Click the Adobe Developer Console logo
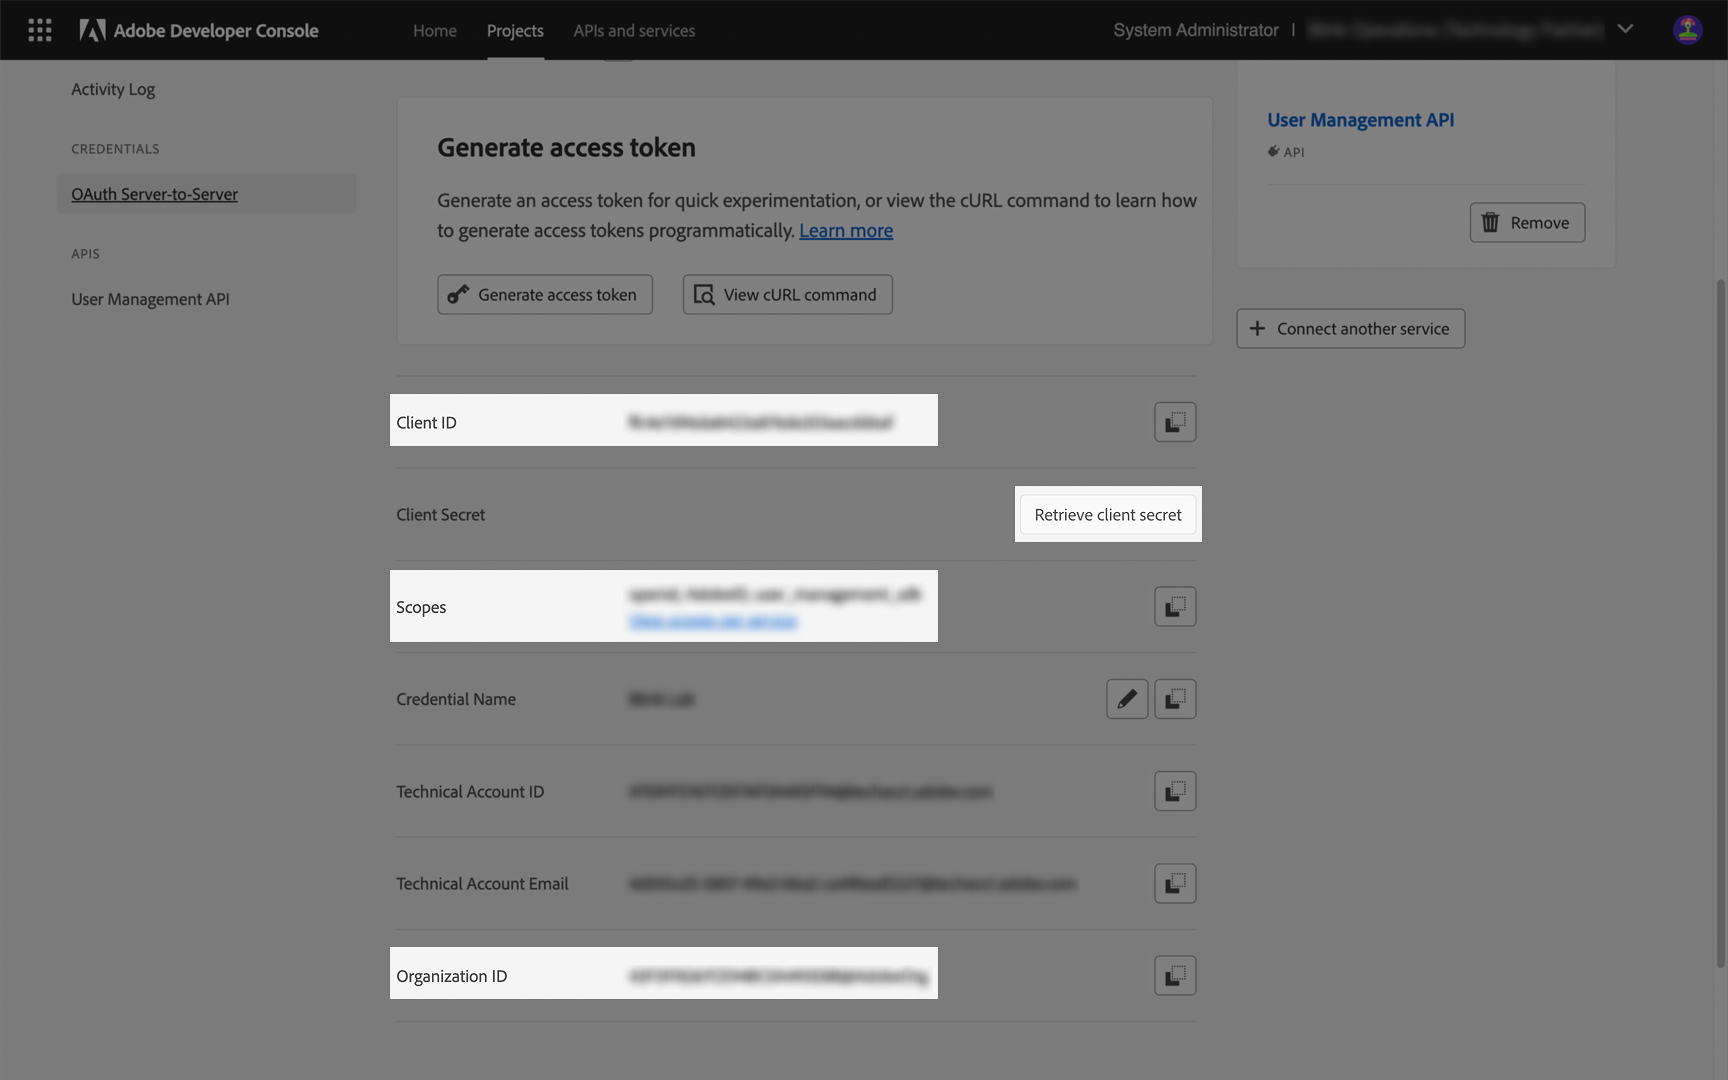The image size is (1728, 1080). point(199,30)
